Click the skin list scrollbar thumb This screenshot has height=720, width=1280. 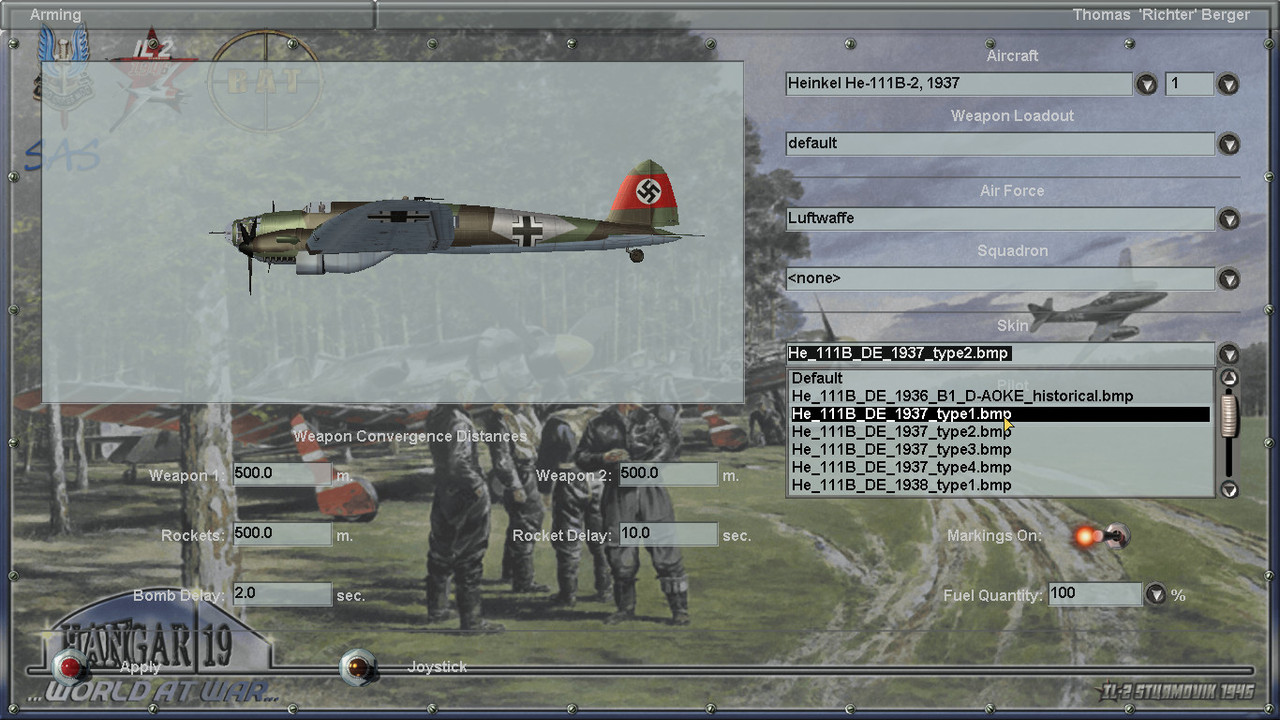(x=1229, y=413)
